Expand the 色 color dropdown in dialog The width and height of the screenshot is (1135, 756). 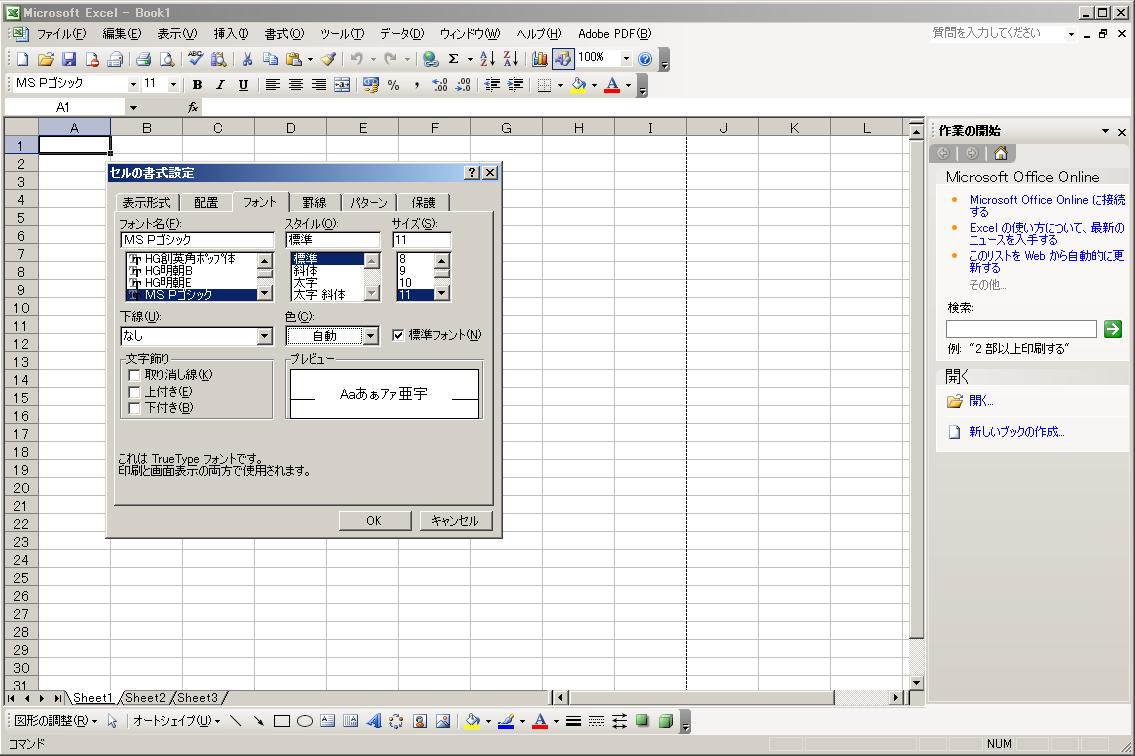pos(370,337)
